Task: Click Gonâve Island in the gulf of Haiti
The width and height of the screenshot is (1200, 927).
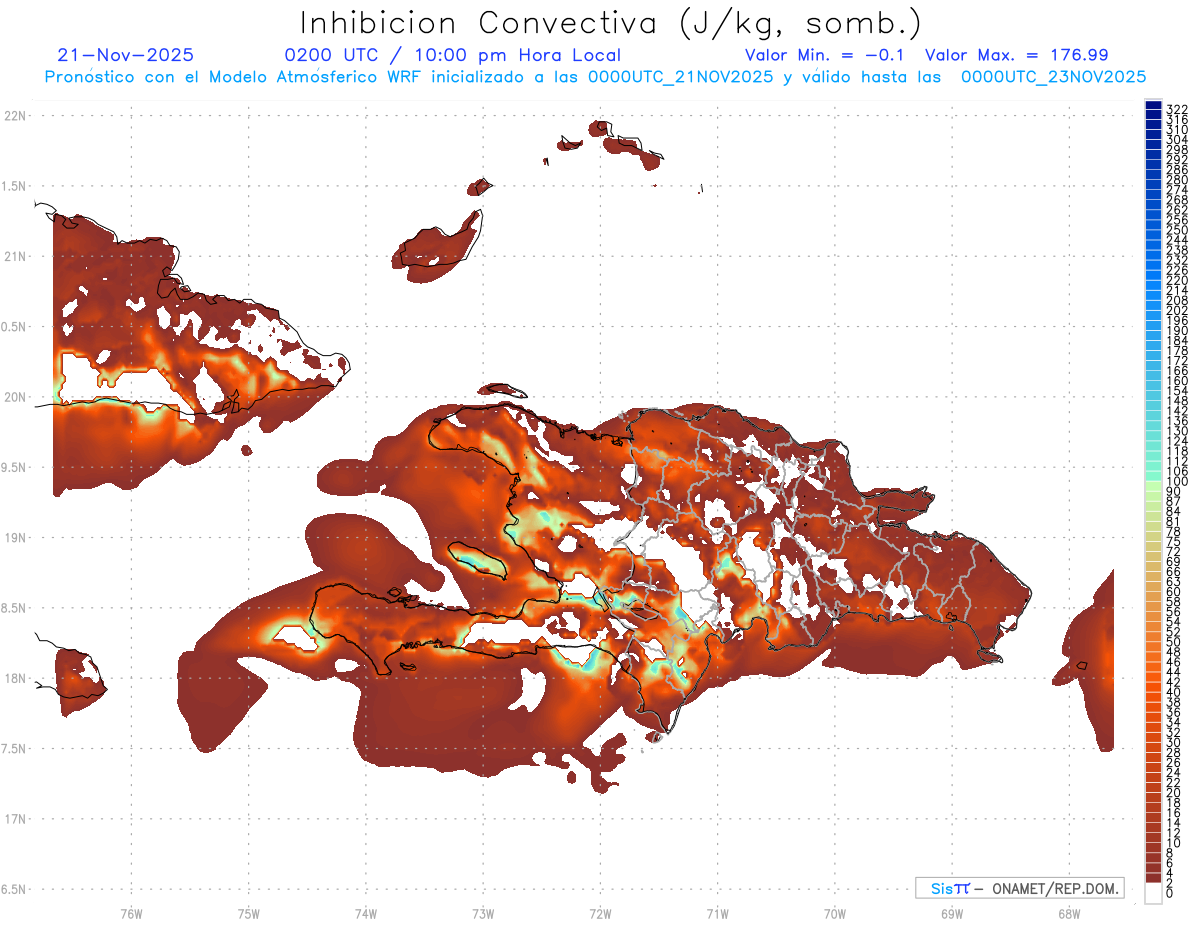Action: (478, 558)
